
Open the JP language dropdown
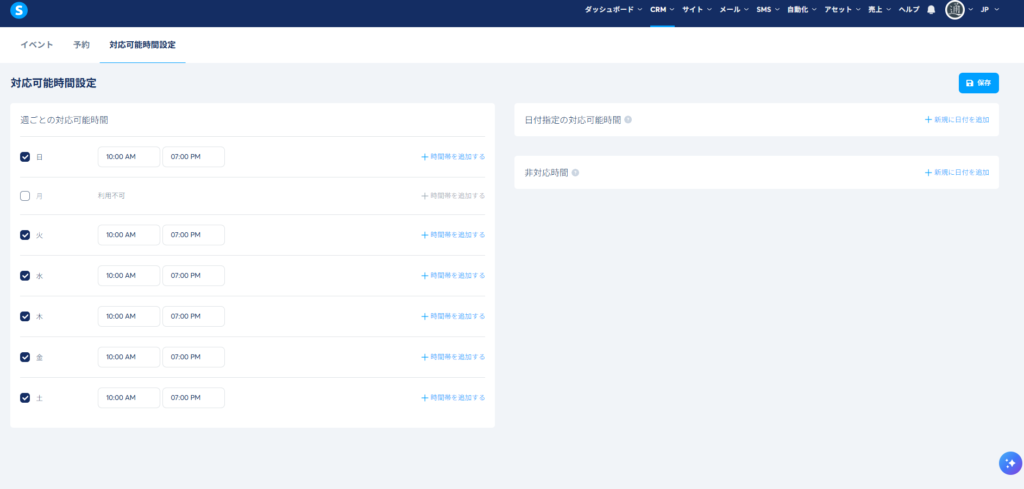[x=990, y=10]
